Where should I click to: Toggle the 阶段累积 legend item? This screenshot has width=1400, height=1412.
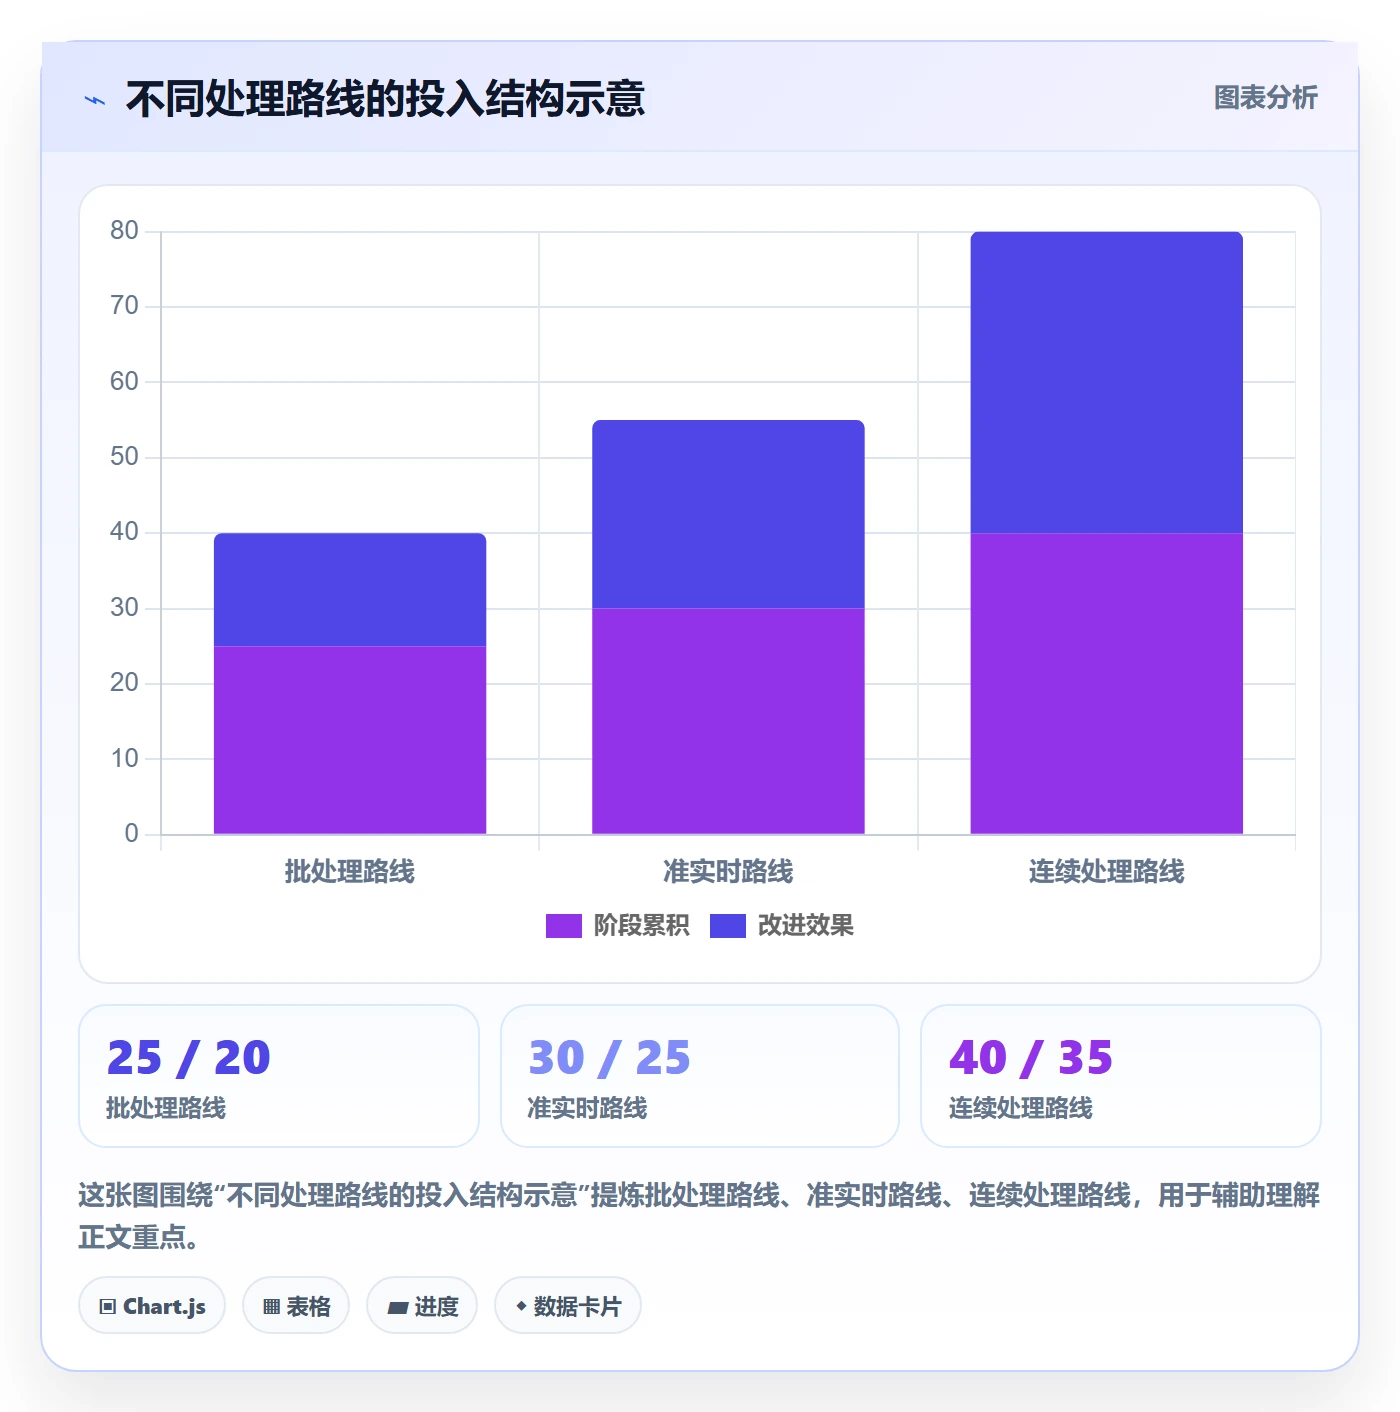click(617, 926)
